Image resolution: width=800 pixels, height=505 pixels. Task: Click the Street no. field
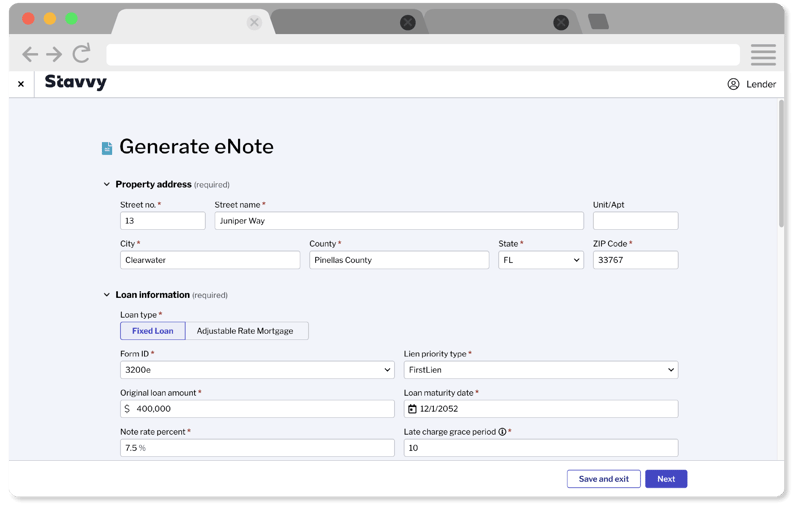click(x=163, y=221)
